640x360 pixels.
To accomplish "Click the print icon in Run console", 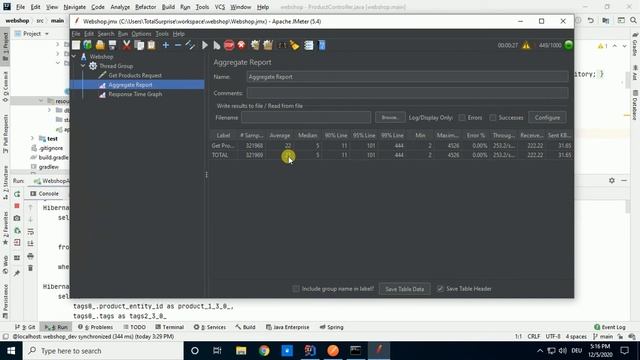I will [x=30, y=256].
